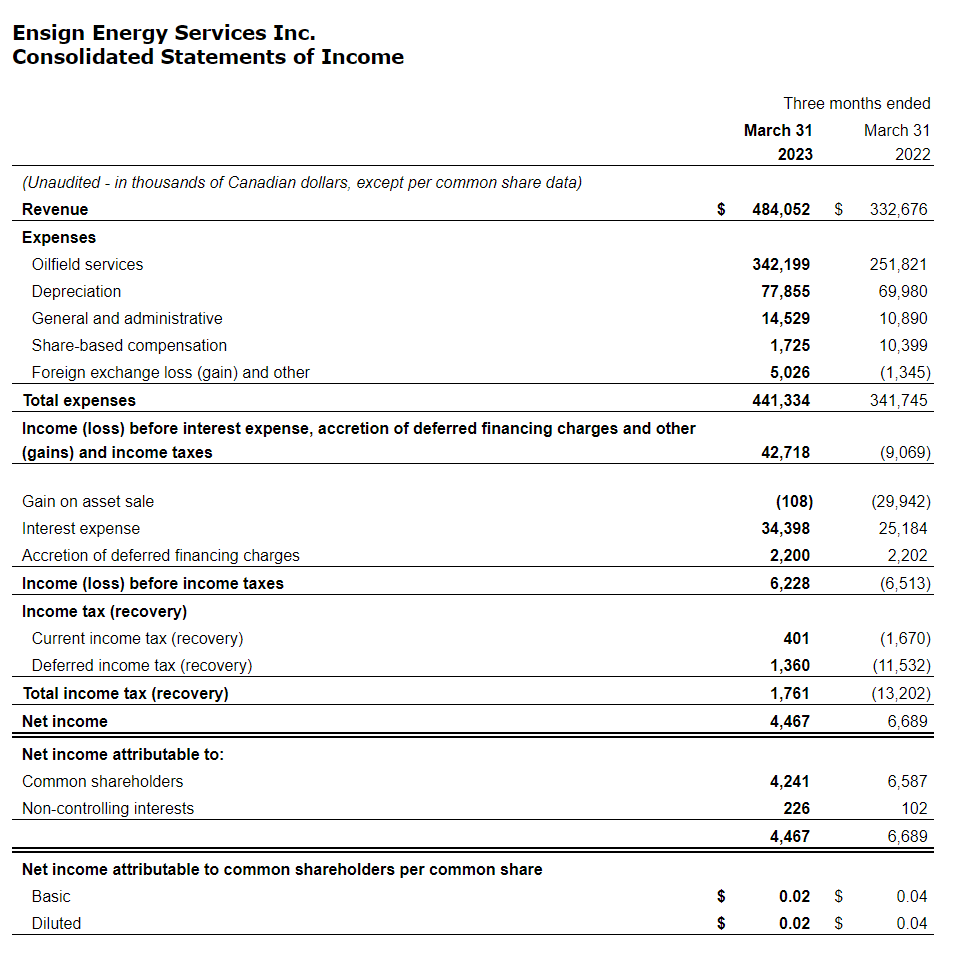Click Share-based compensation 2022 value 10,399
Screen dimensions: 959x953
902,346
